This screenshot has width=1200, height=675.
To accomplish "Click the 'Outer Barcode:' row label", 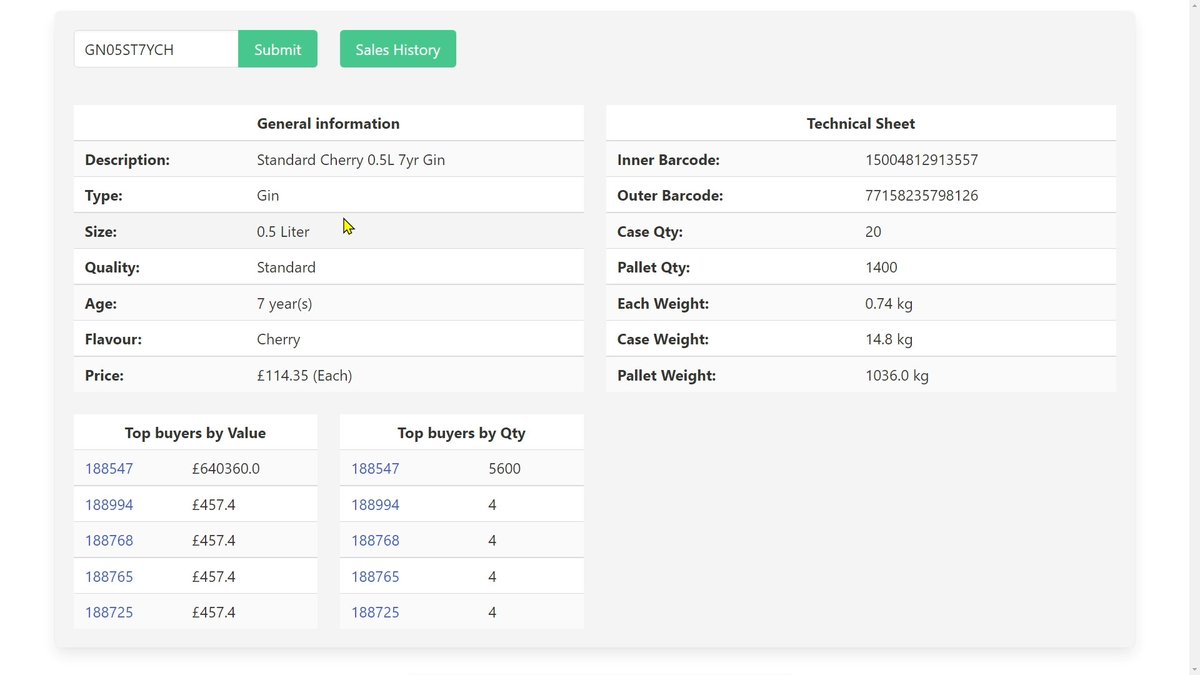I will point(670,195).
